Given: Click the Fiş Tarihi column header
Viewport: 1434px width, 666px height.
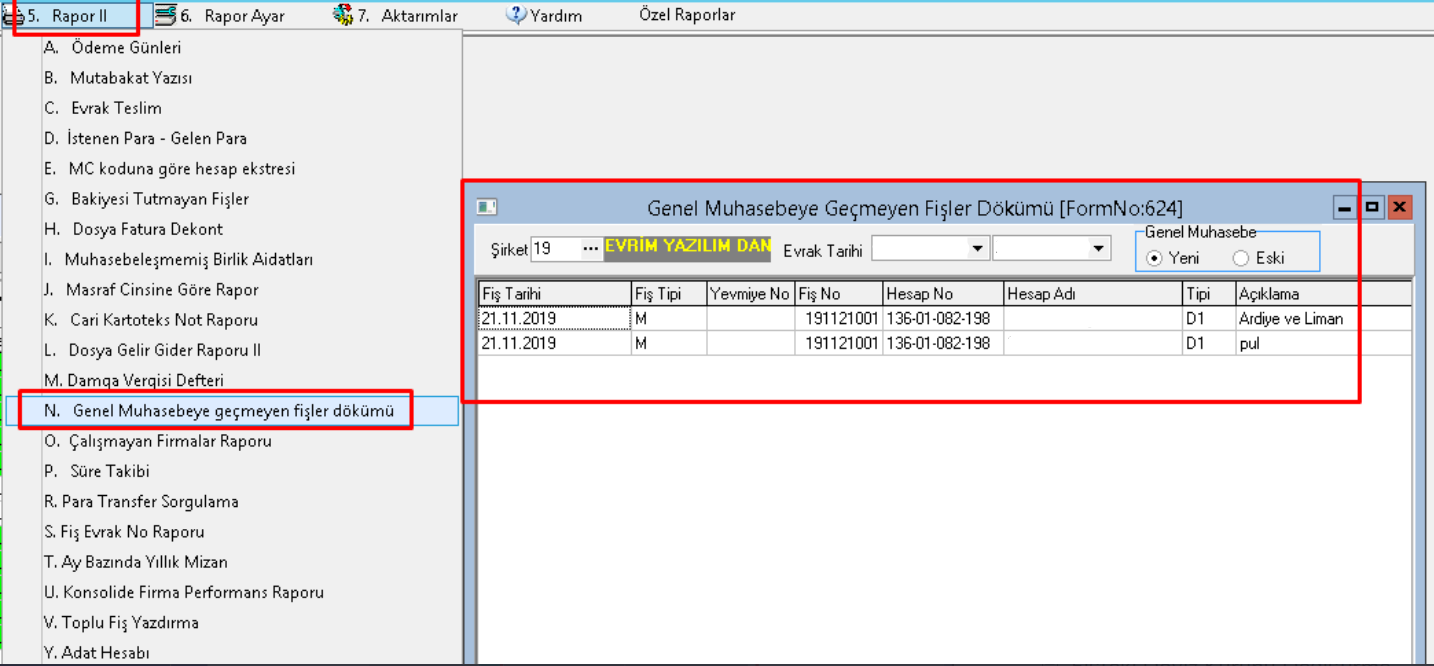Looking at the screenshot, I should (554, 294).
